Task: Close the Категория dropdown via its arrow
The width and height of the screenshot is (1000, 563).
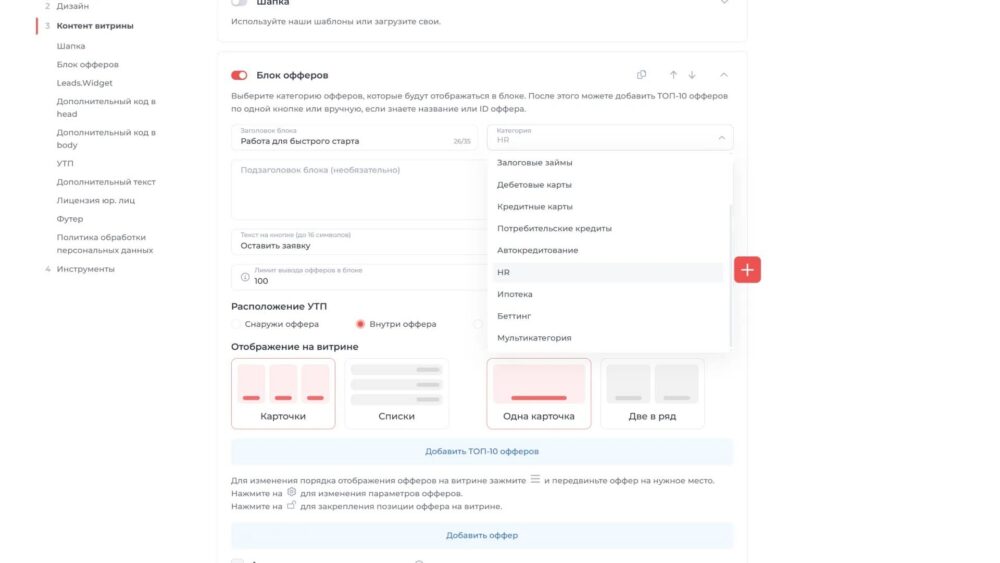Action: click(x=722, y=138)
